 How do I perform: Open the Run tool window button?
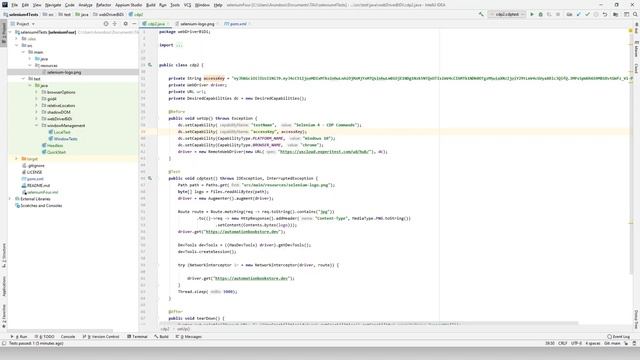(x=19, y=337)
